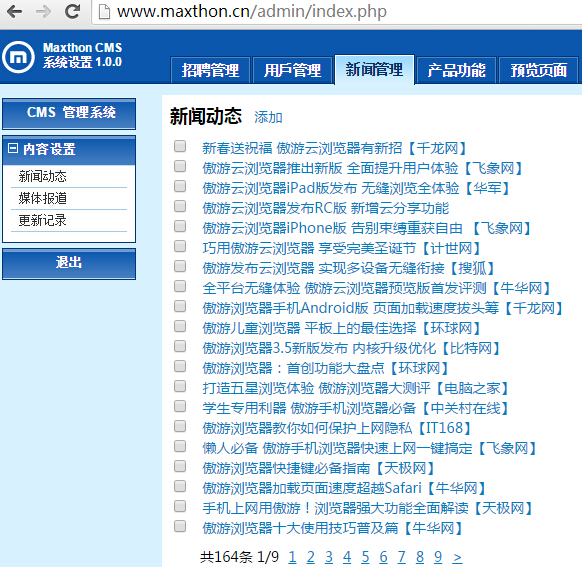The image size is (582, 567).
Task: Select the 新闻管理 tab
Action: 374,69
